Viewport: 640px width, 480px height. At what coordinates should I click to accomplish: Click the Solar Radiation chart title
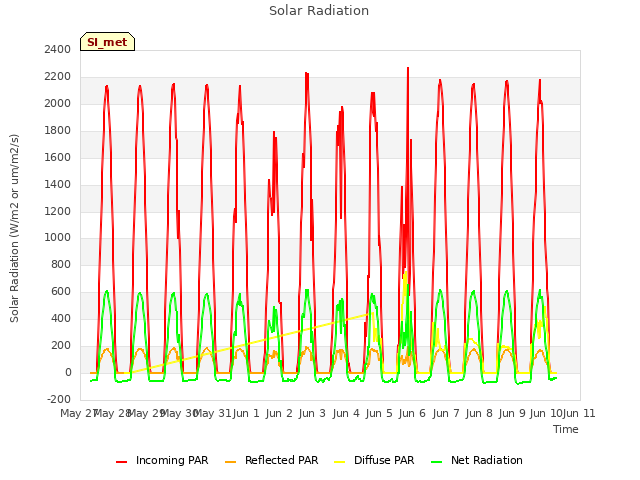pyautogui.click(x=319, y=11)
